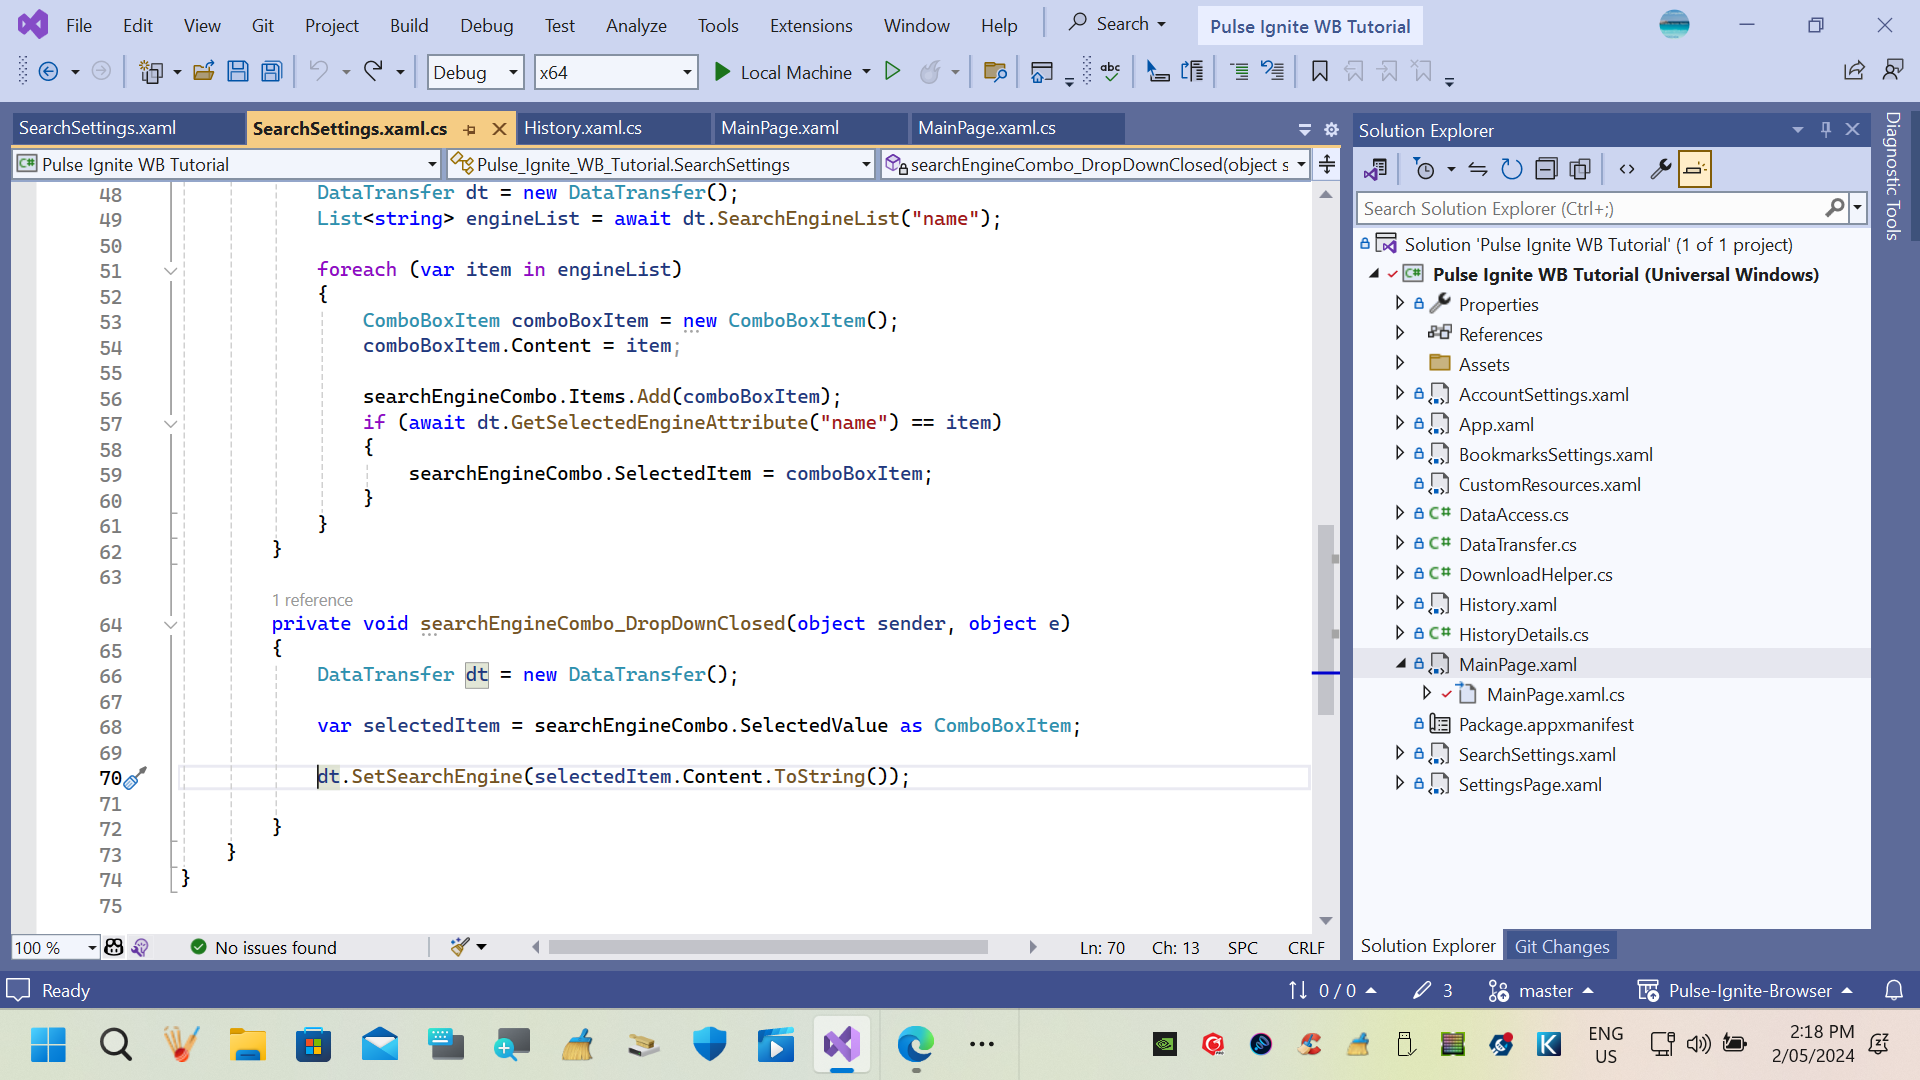Viewport: 1920px width, 1080px height.
Task: Click Collapse All in Solution Explorer toolbar
Action: point(1546,169)
